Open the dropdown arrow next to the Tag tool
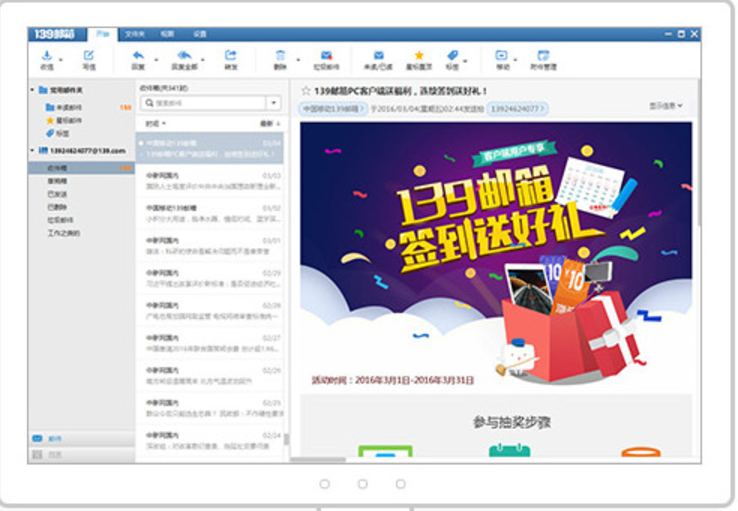The width and height of the screenshot is (738, 511). pyautogui.click(x=465, y=61)
